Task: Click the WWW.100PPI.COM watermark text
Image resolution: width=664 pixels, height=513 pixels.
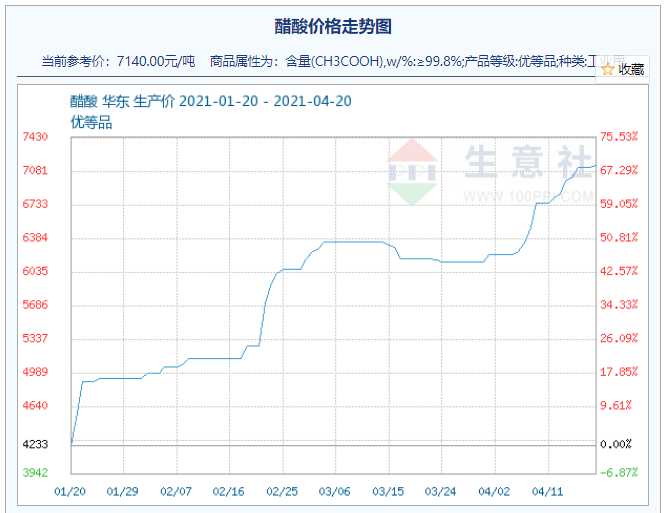Action: pyautogui.click(x=528, y=197)
